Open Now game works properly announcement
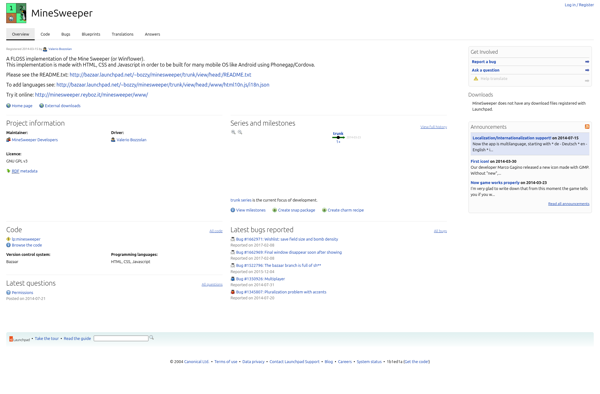Screen dimensions: 600x394 tap(495, 182)
